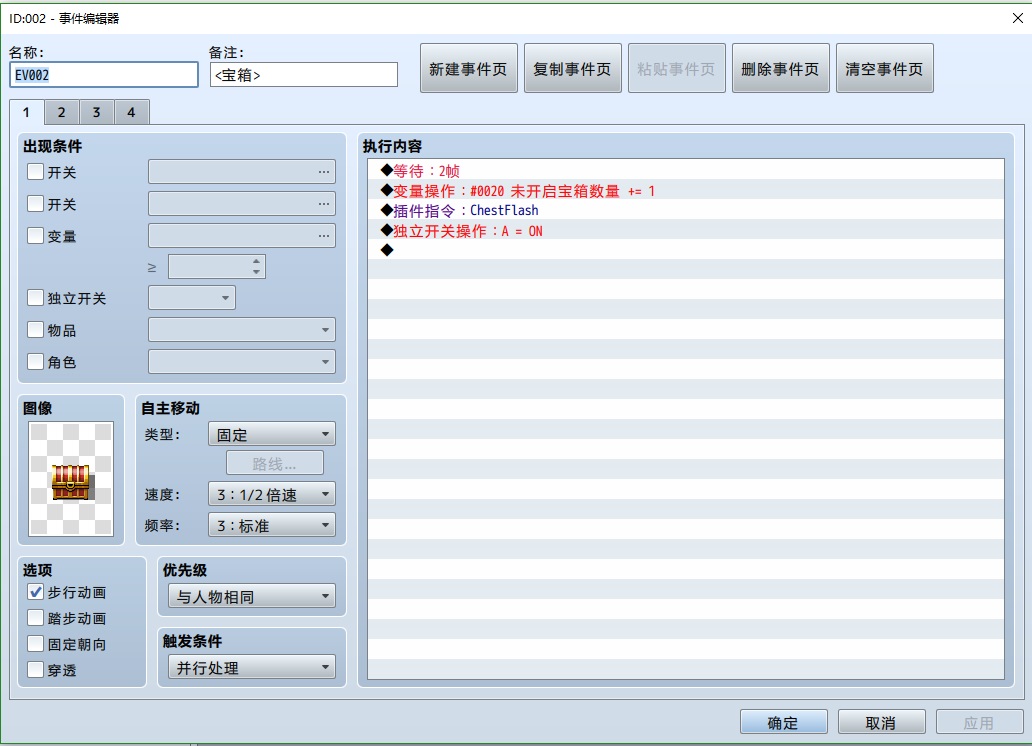Select the 等待：2帧 command line
This screenshot has height=746, width=1032.
[686, 171]
